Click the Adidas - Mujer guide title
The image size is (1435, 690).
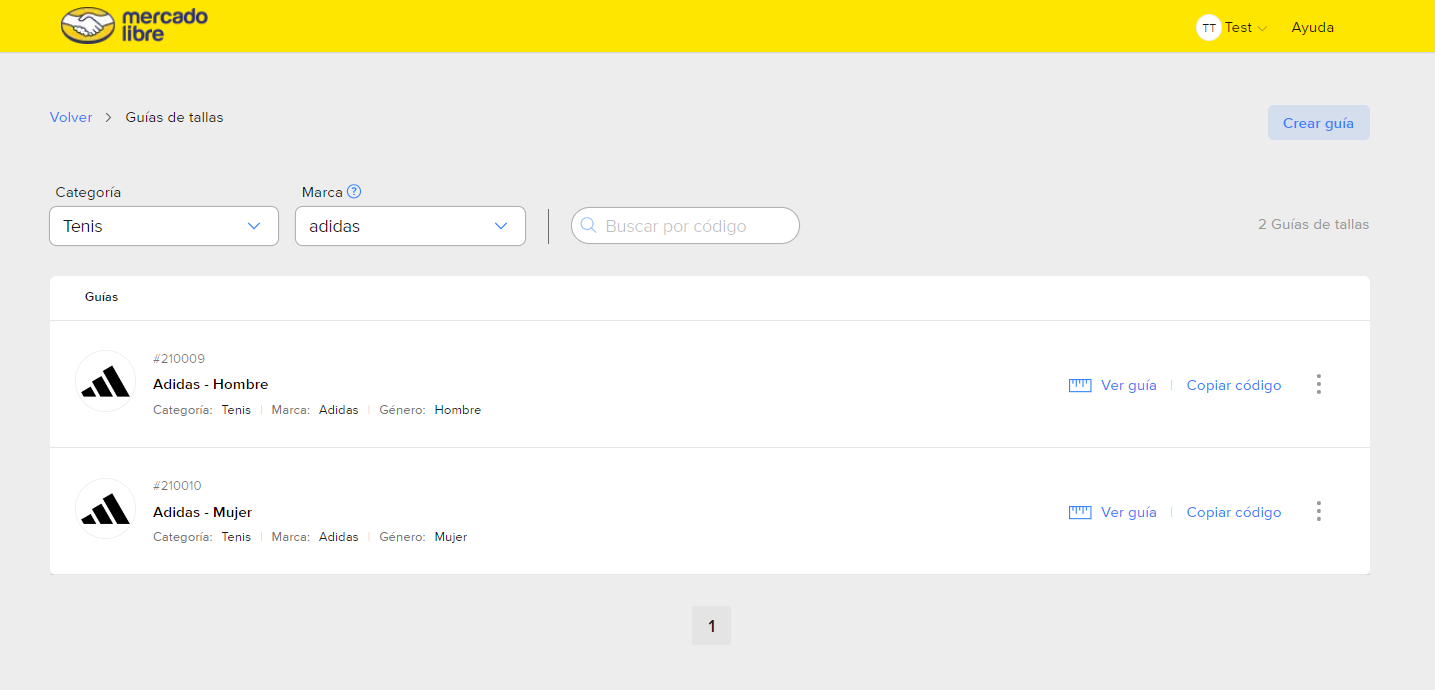[x=203, y=512]
